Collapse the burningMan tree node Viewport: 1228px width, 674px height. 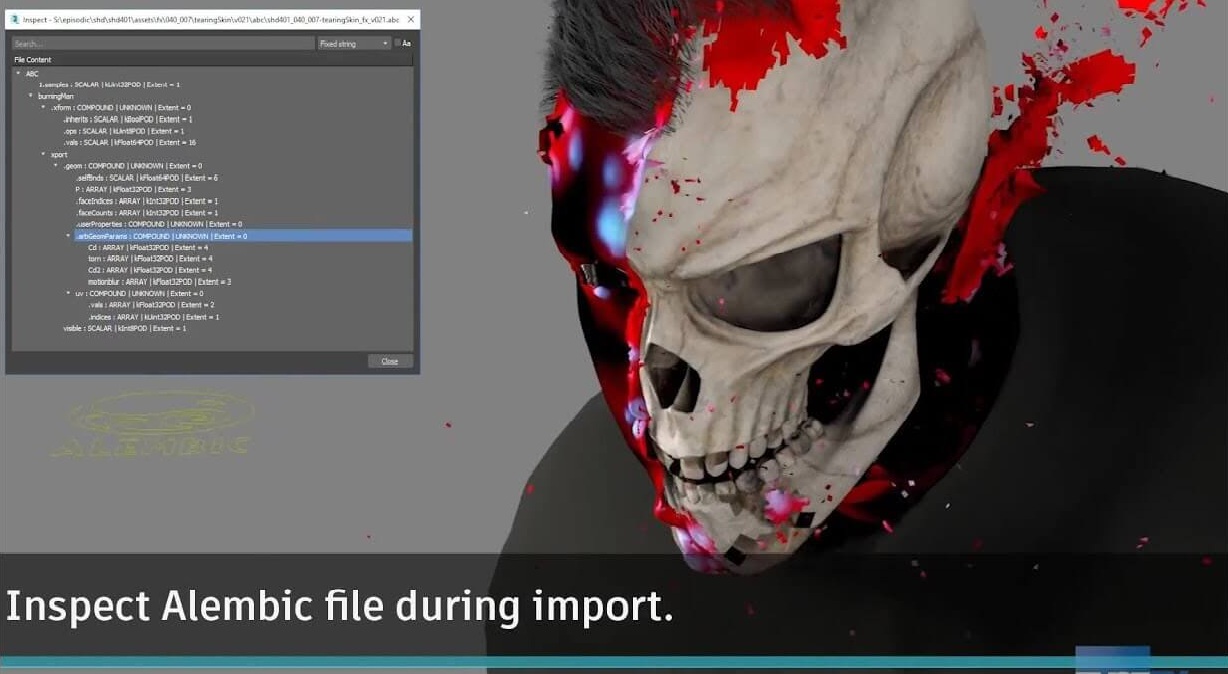(31, 96)
